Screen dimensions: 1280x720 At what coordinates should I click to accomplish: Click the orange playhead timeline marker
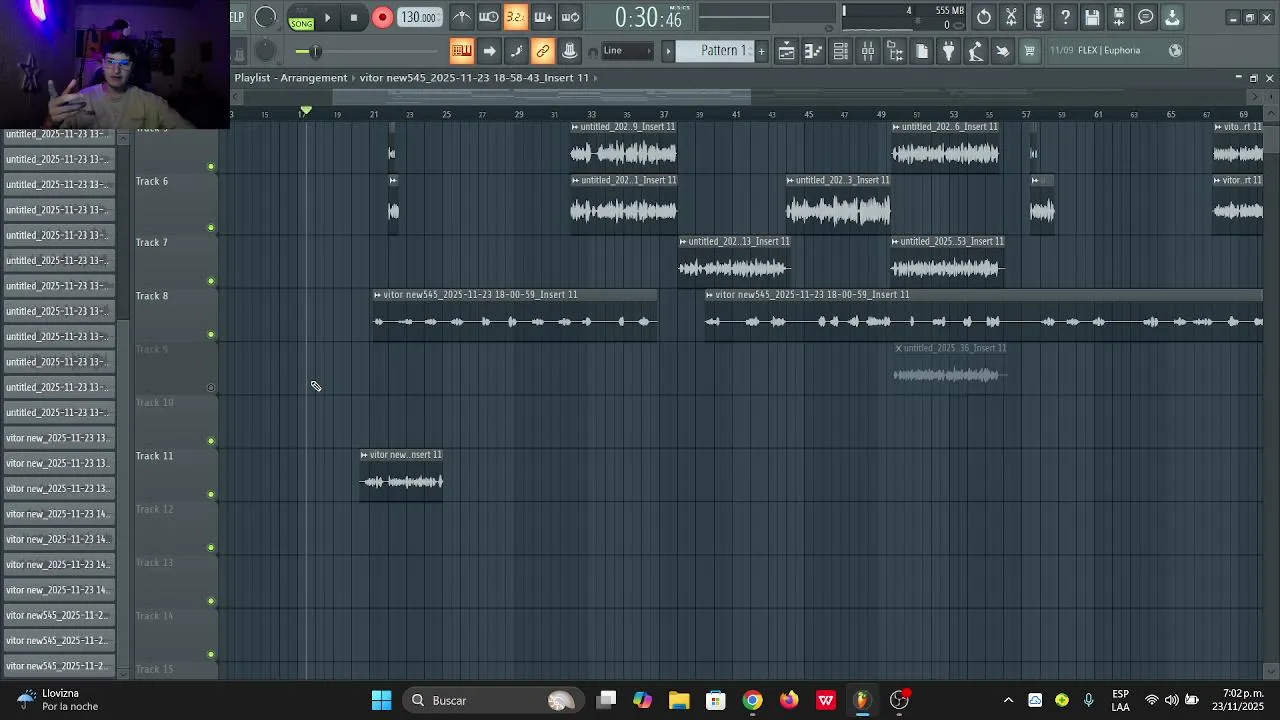[306, 110]
